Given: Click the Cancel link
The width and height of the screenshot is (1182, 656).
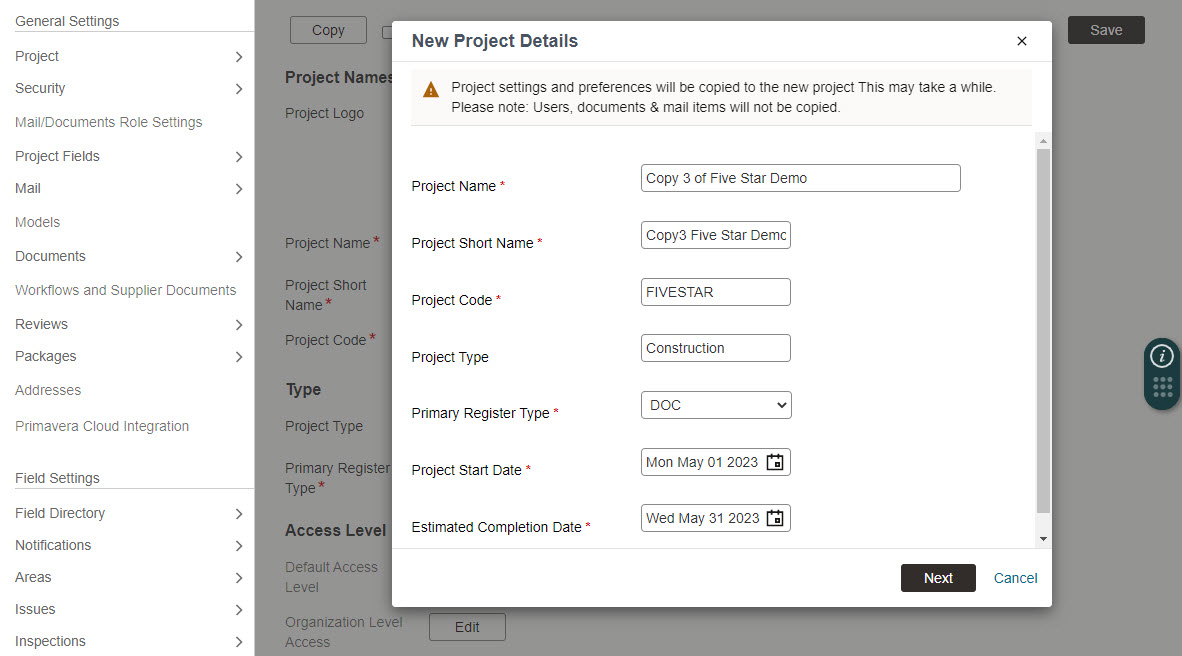Looking at the screenshot, I should point(1015,578).
